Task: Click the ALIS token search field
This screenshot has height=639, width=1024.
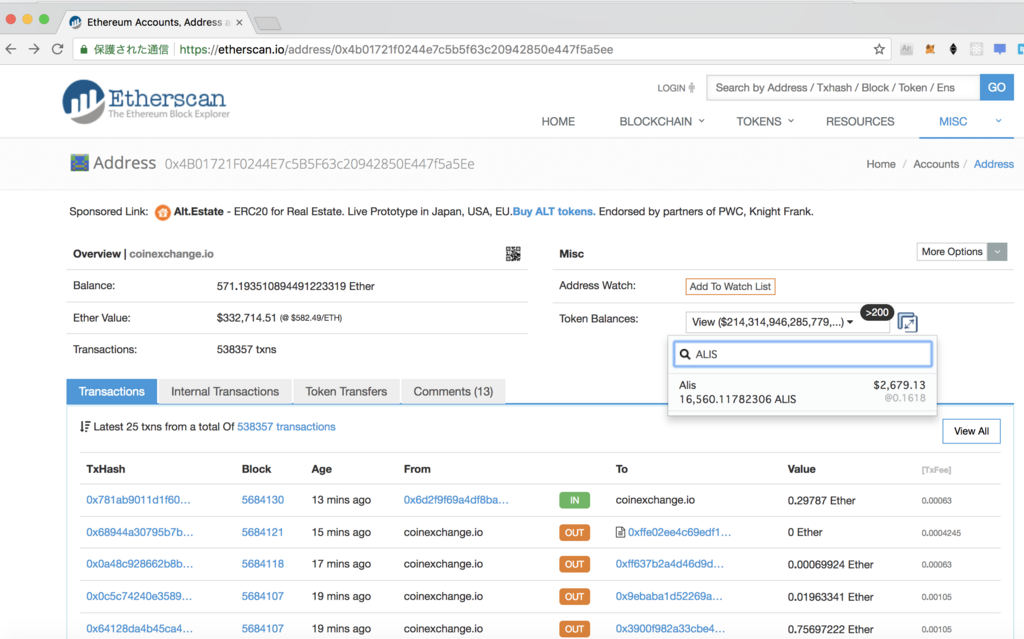Action: click(x=803, y=354)
